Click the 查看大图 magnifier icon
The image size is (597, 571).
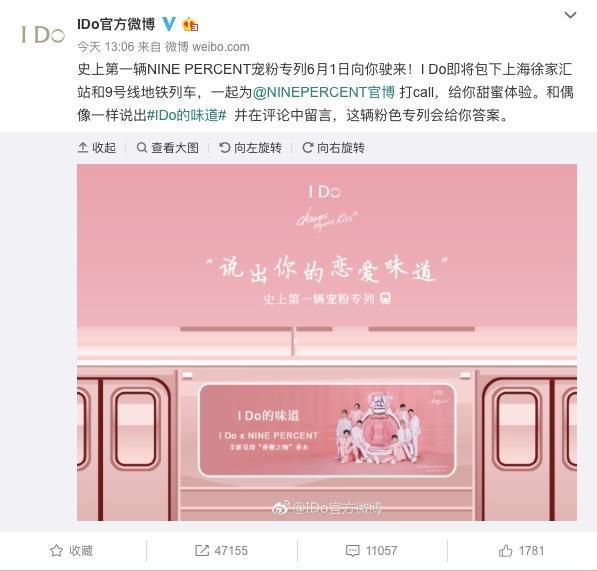click(142, 148)
